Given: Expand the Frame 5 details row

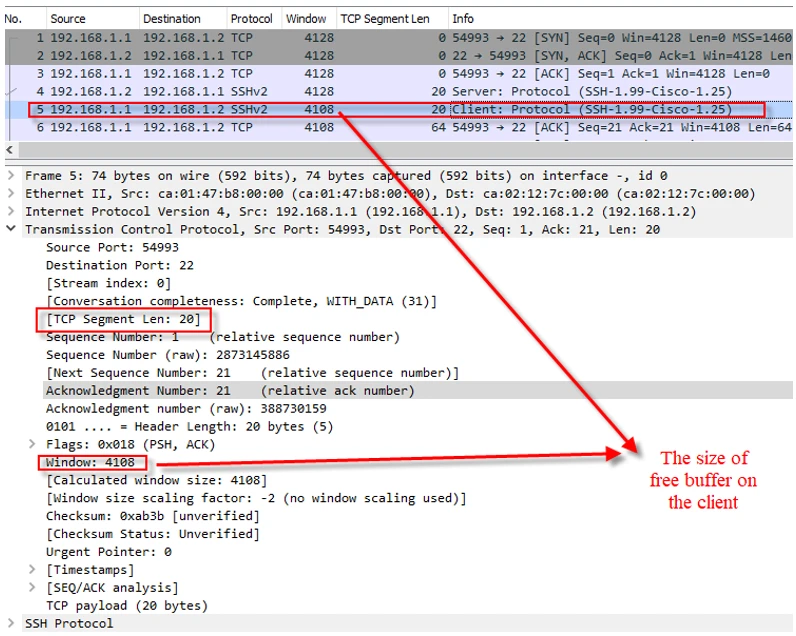Looking at the screenshot, I should click(11, 175).
